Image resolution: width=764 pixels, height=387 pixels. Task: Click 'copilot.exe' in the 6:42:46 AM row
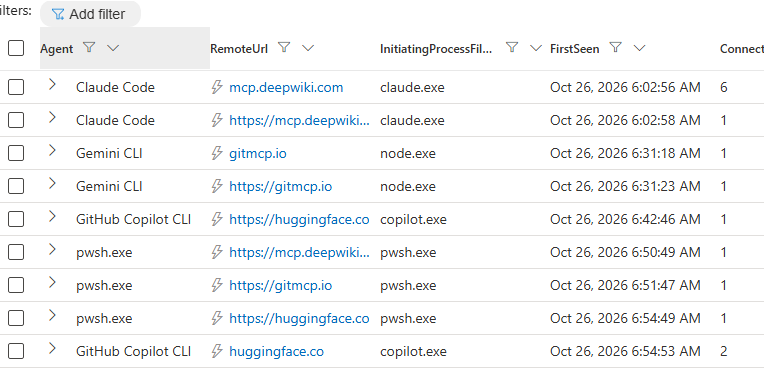[413, 219]
